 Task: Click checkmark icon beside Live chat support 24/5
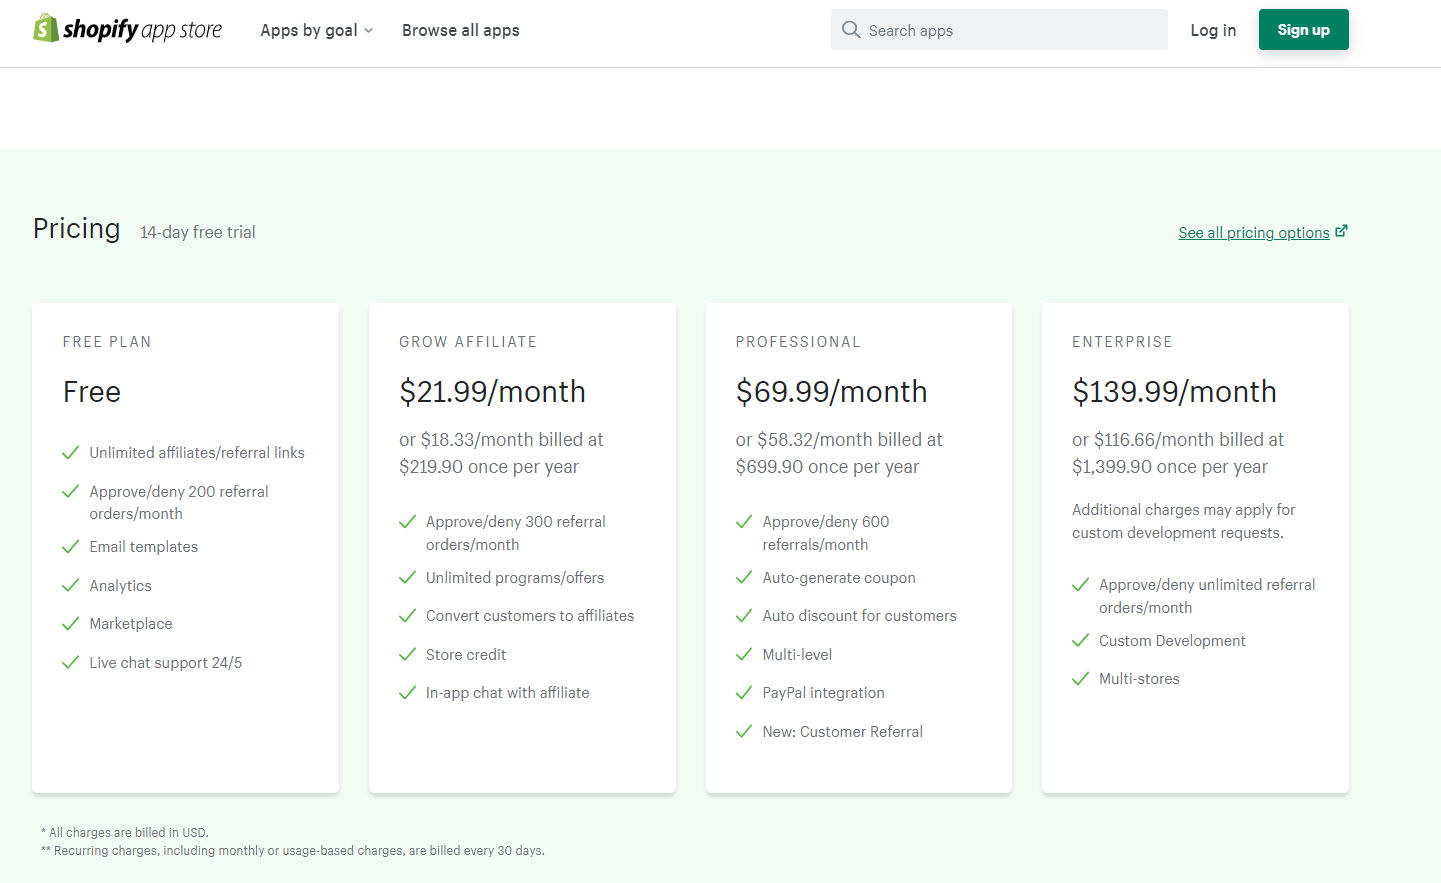click(71, 663)
